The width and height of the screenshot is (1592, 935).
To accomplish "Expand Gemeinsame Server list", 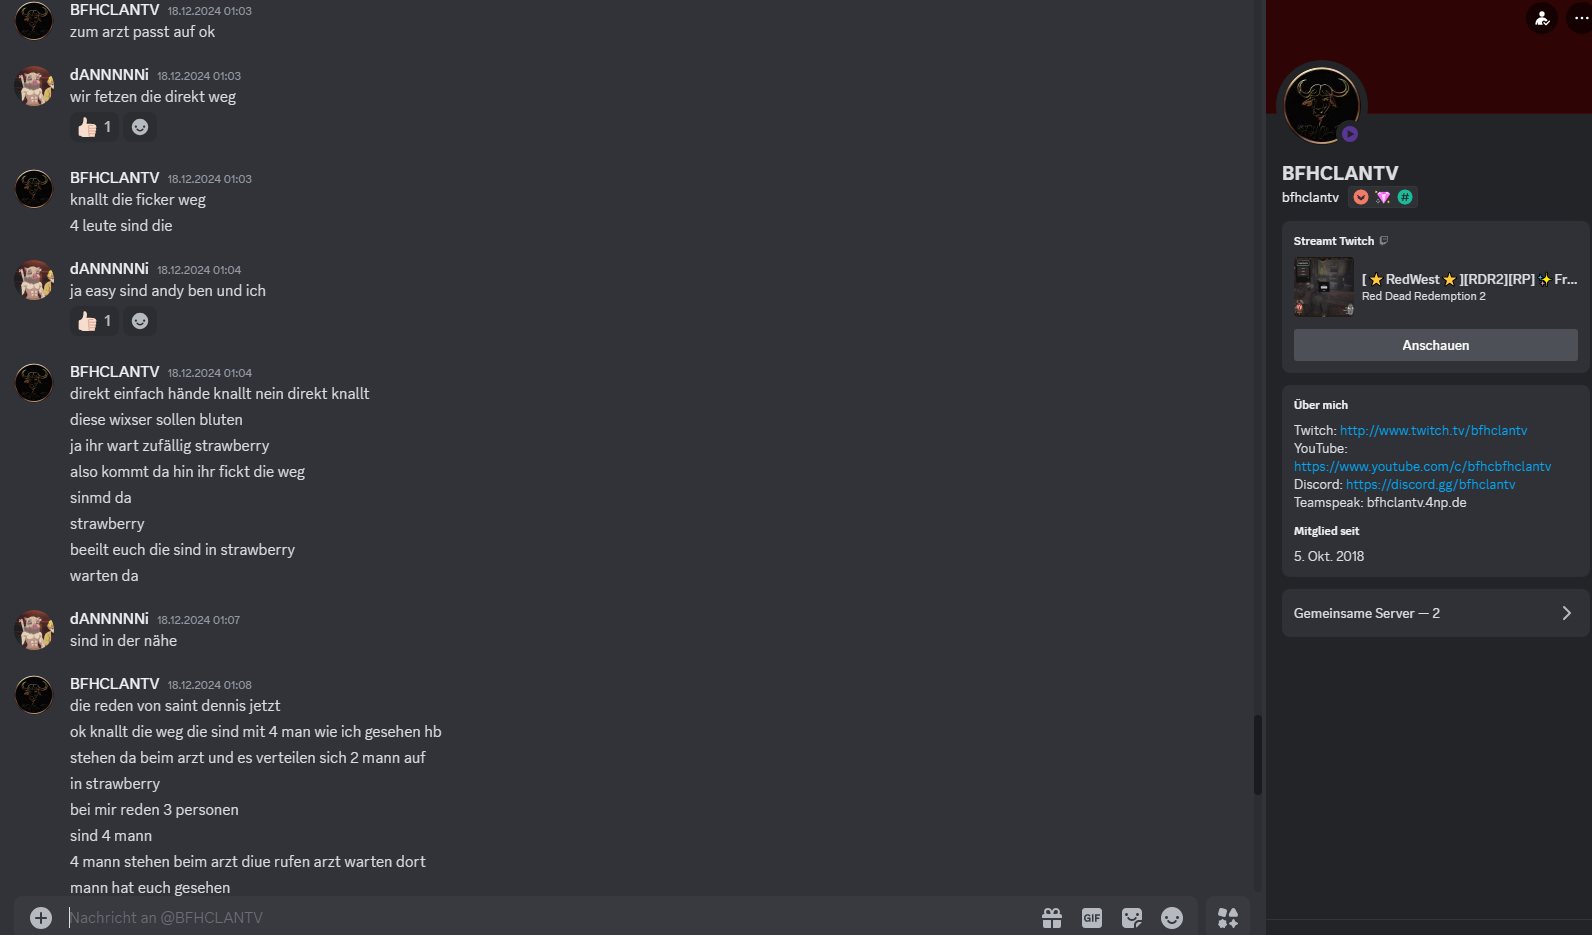I will click(1435, 613).
